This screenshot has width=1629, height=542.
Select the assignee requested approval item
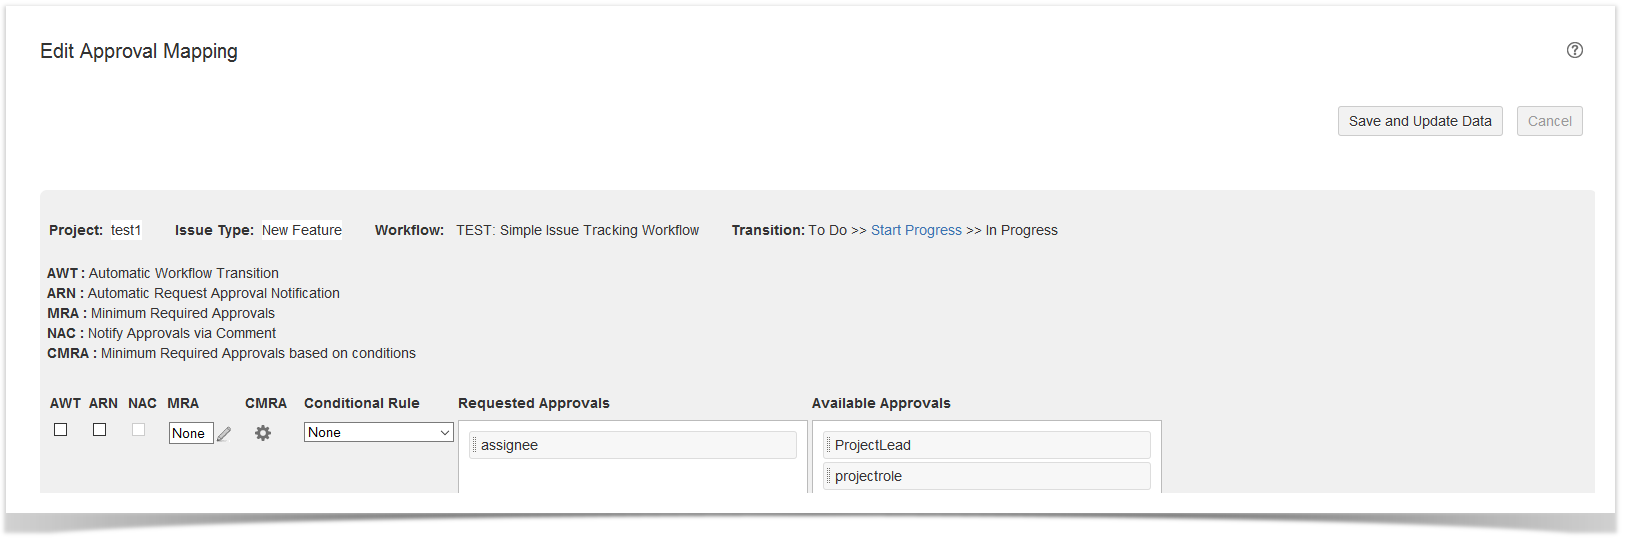click(634, 445)
